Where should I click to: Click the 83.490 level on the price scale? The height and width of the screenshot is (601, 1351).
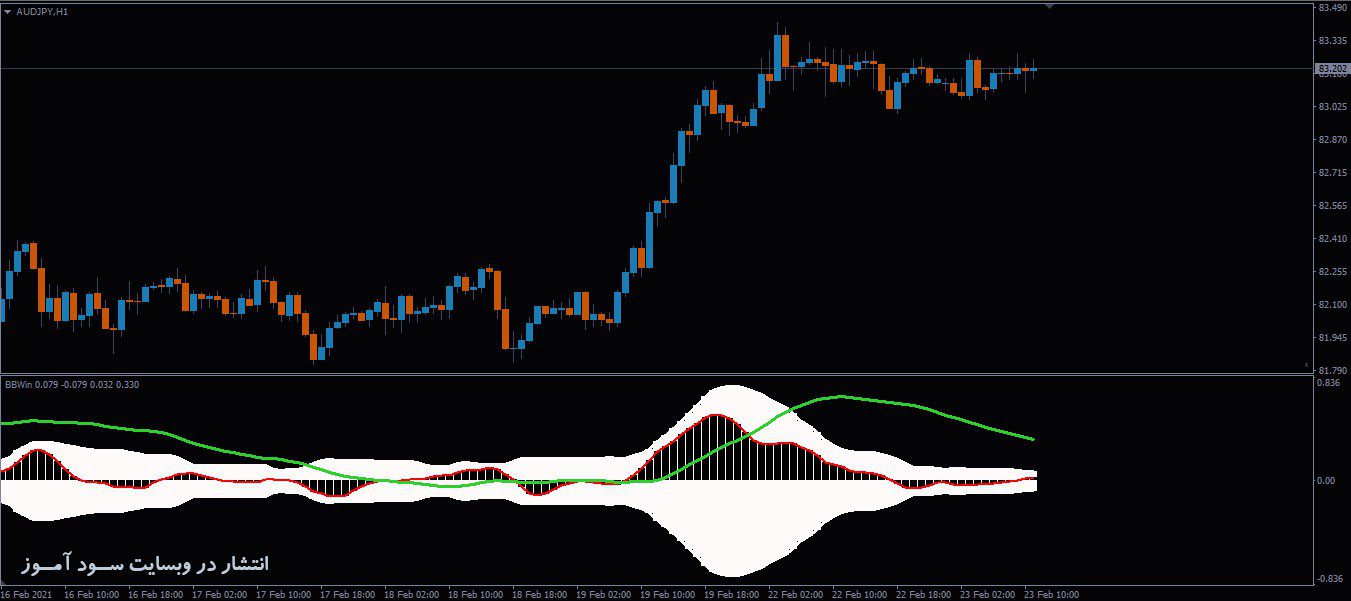(x=1331, y=8)
